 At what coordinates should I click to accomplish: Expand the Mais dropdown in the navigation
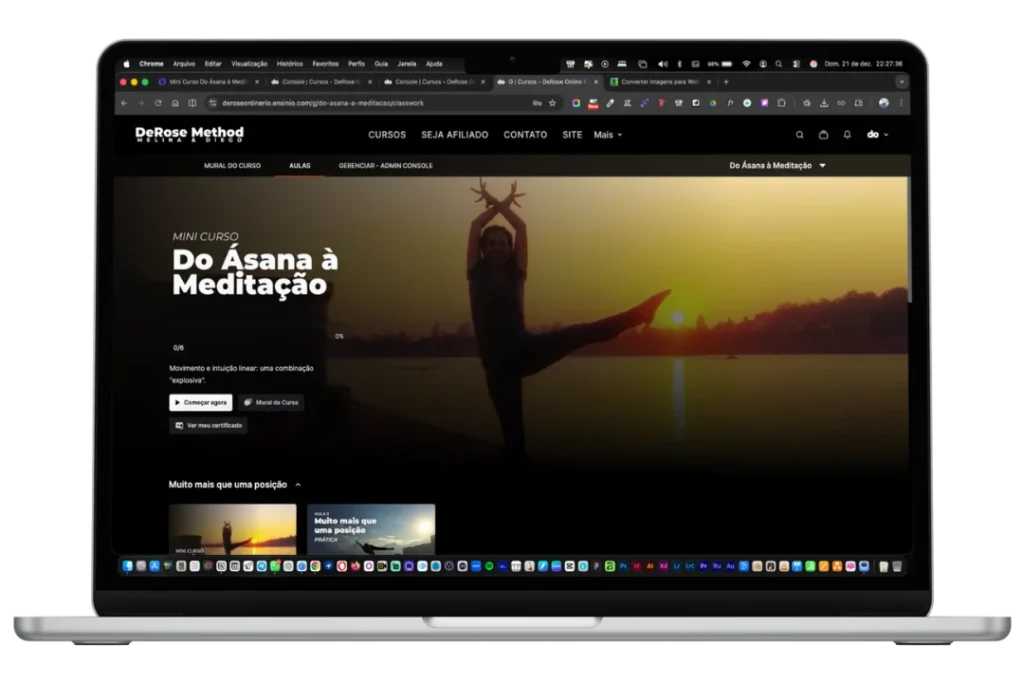[x=607, y=135]
